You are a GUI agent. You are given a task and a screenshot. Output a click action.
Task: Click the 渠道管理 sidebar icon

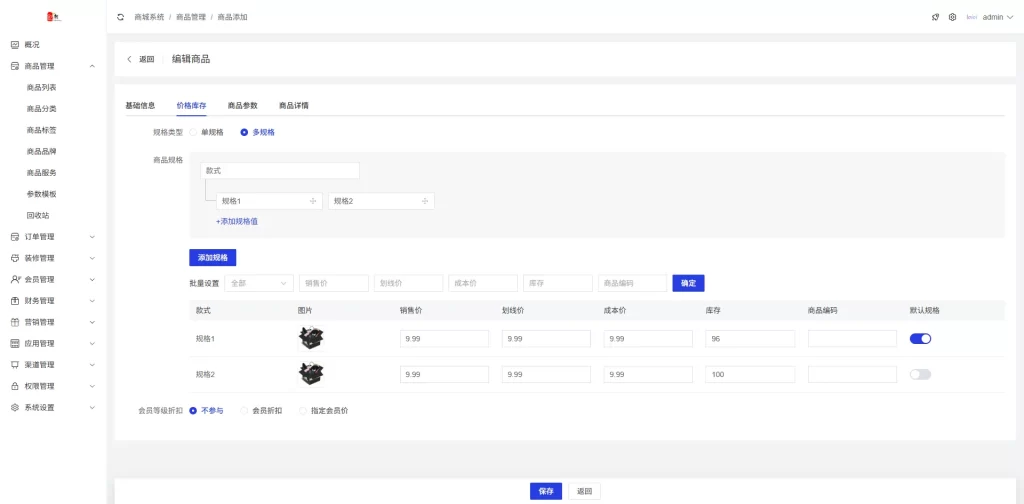15,365
